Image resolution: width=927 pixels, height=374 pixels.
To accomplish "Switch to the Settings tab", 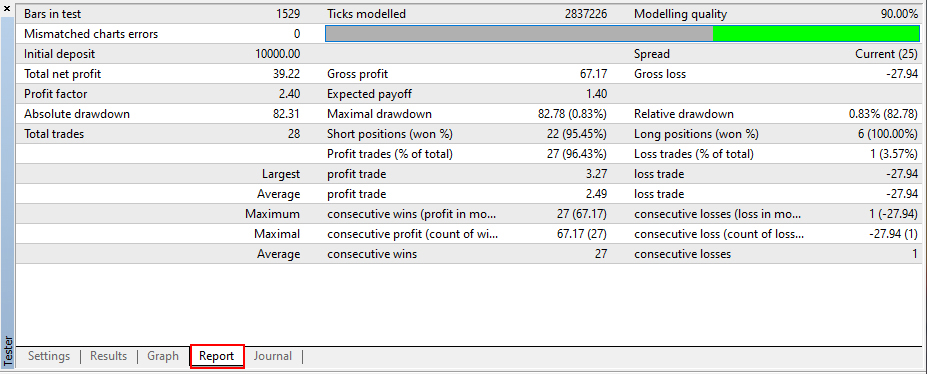I will (x=49, y=356).
